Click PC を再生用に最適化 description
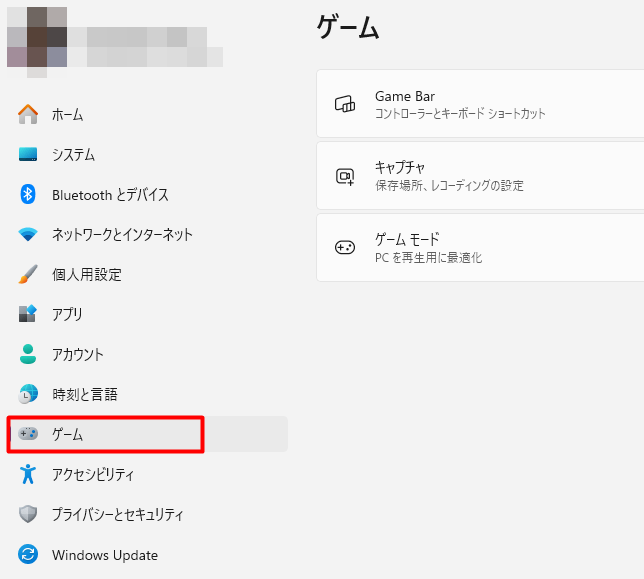644x579 pixels. click(x=428, y=257)
